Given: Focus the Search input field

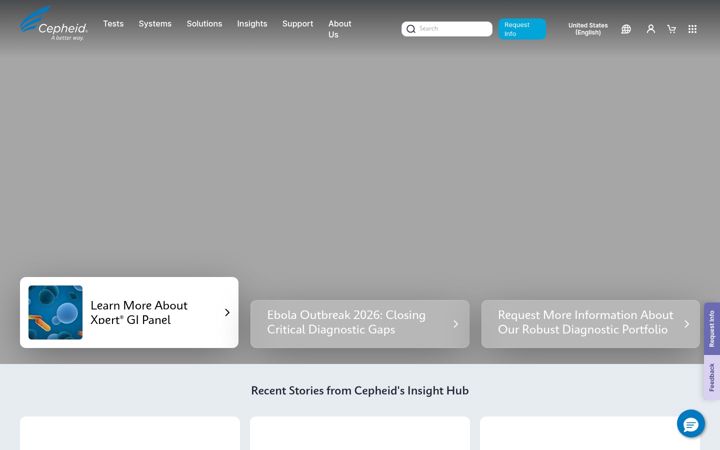Looking at the screenshot, I should coord(447,29).
